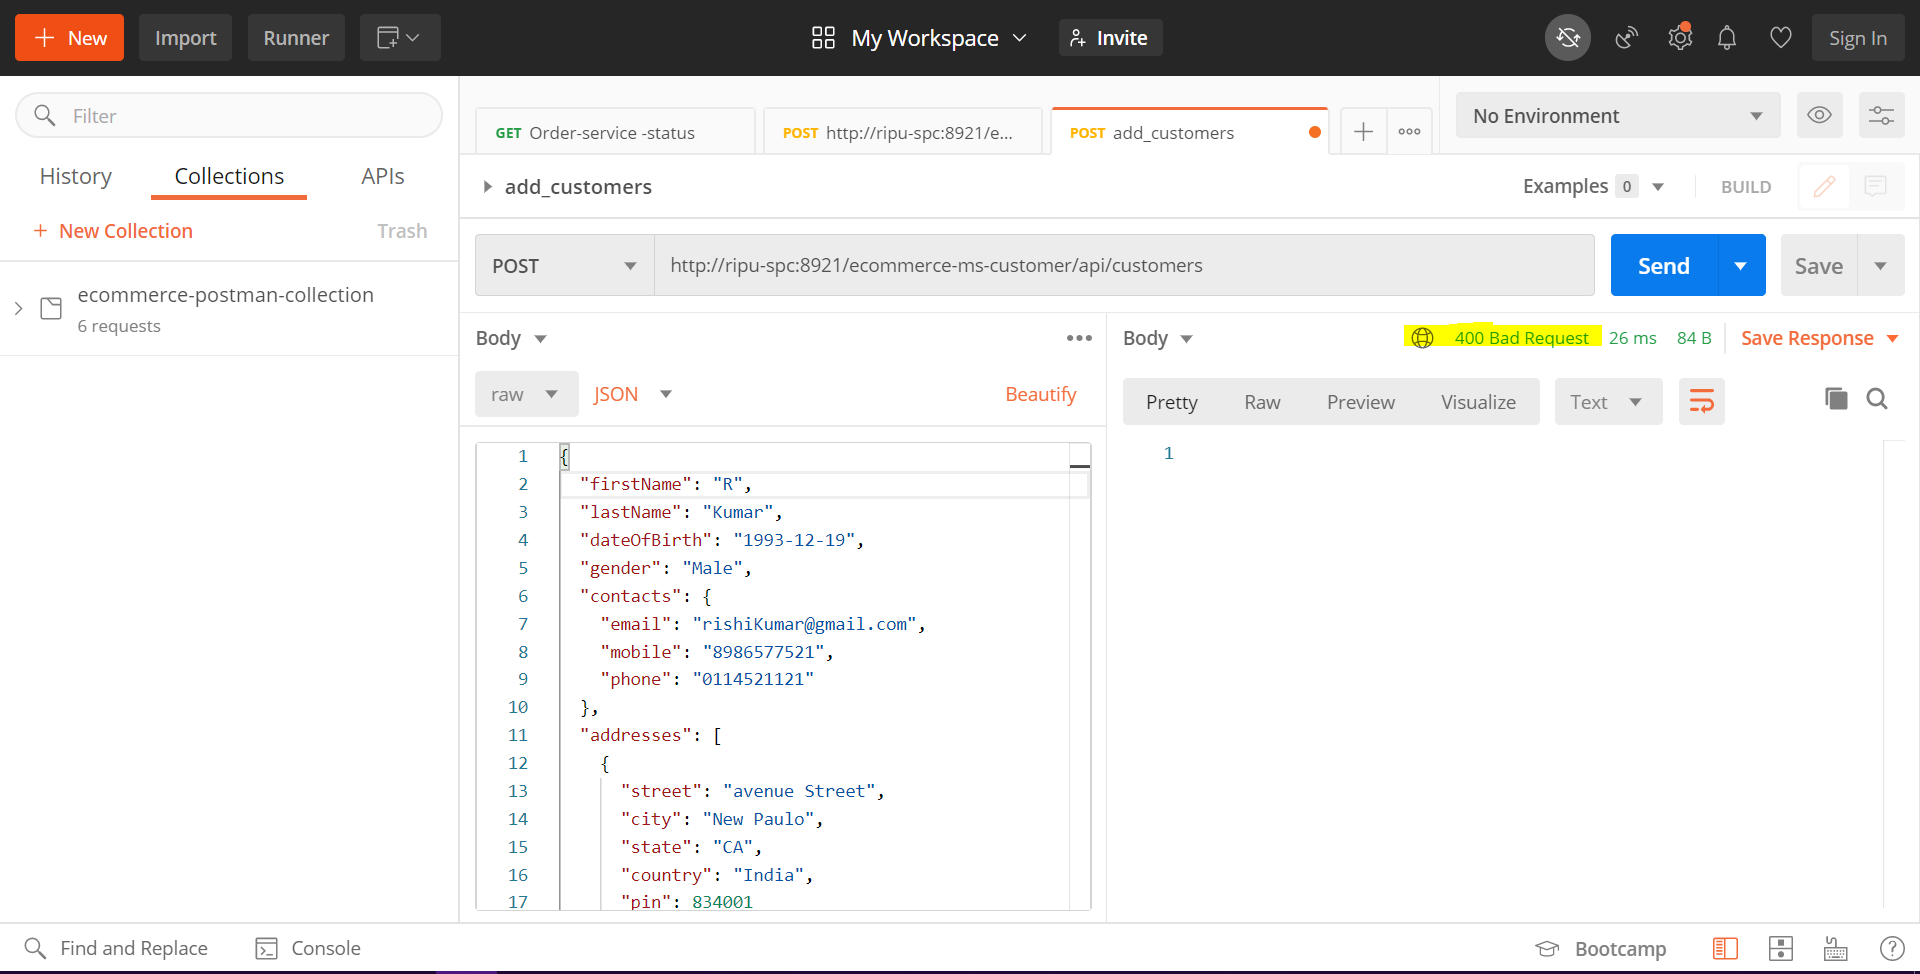Screen dimensions: 1920x974
Task: Click the heart icon in header
Action: coord(1781,38)
